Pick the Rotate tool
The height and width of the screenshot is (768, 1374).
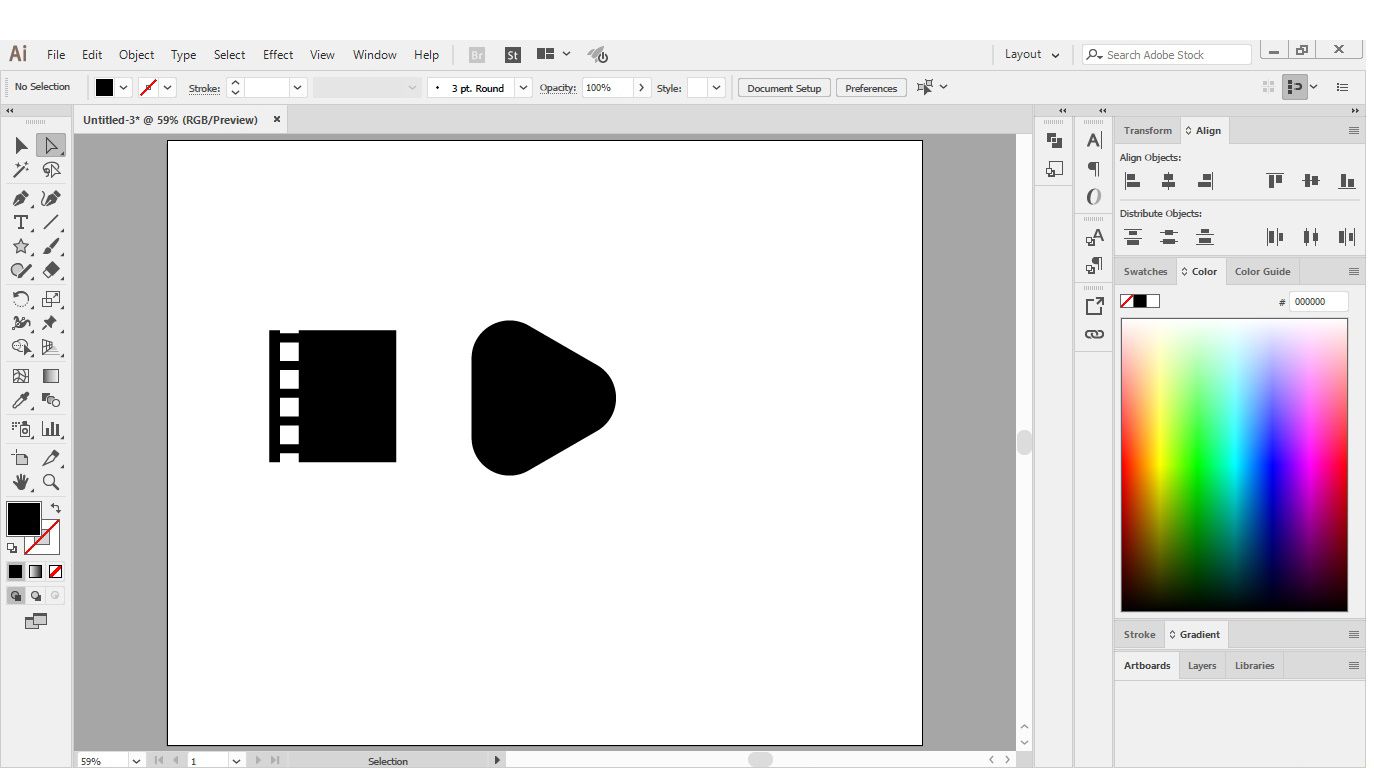[x=21, y=298]
